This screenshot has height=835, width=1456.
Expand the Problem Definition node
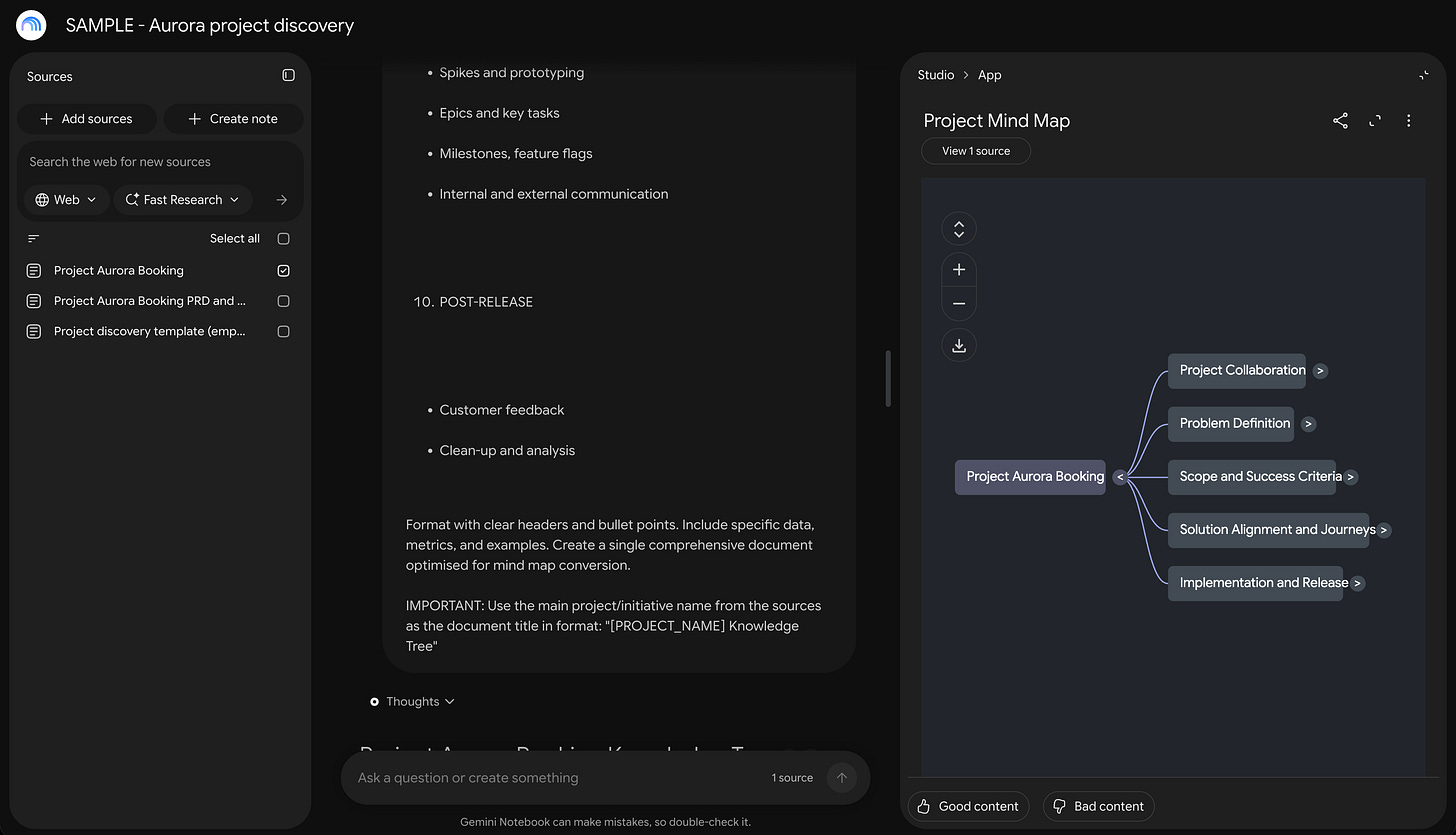[1309, 424]
